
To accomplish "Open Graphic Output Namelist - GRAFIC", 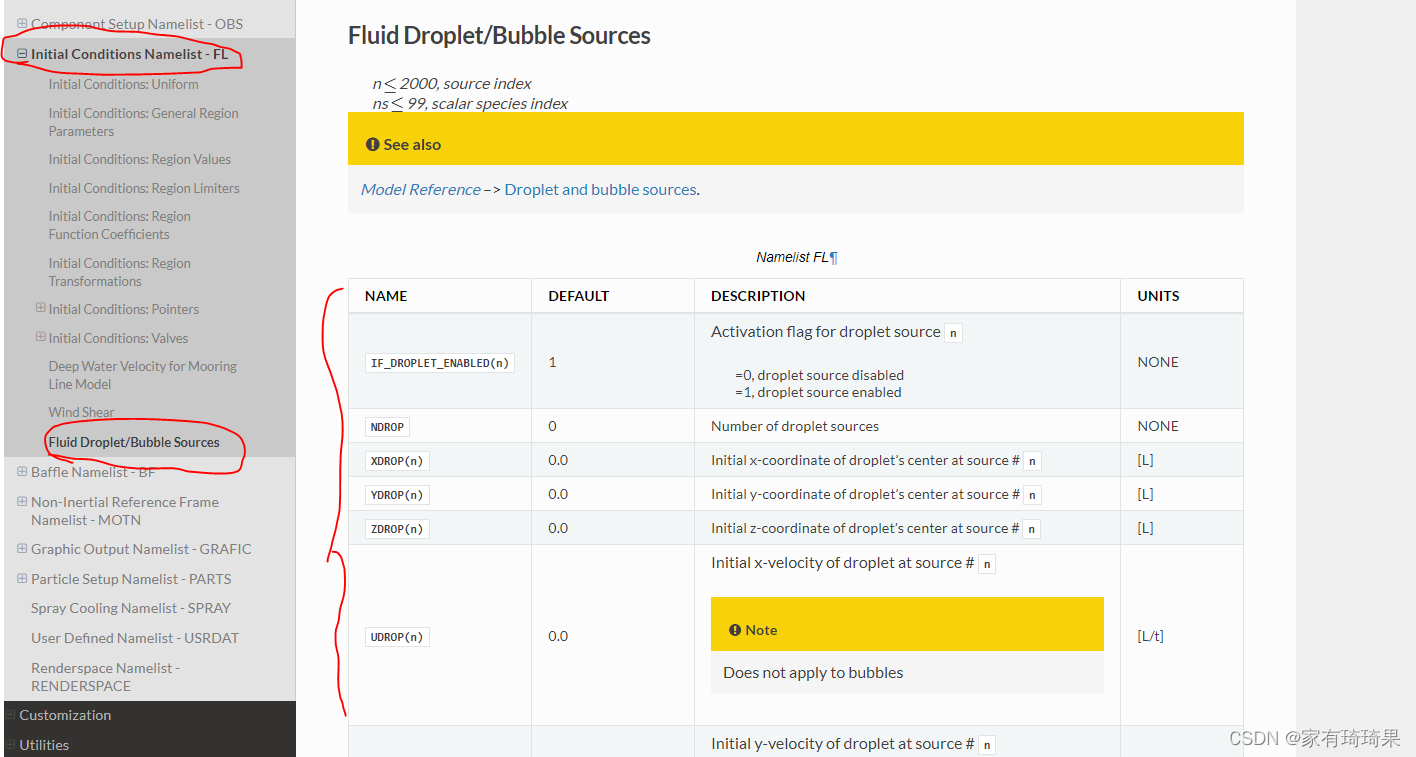I will [141, 549].
